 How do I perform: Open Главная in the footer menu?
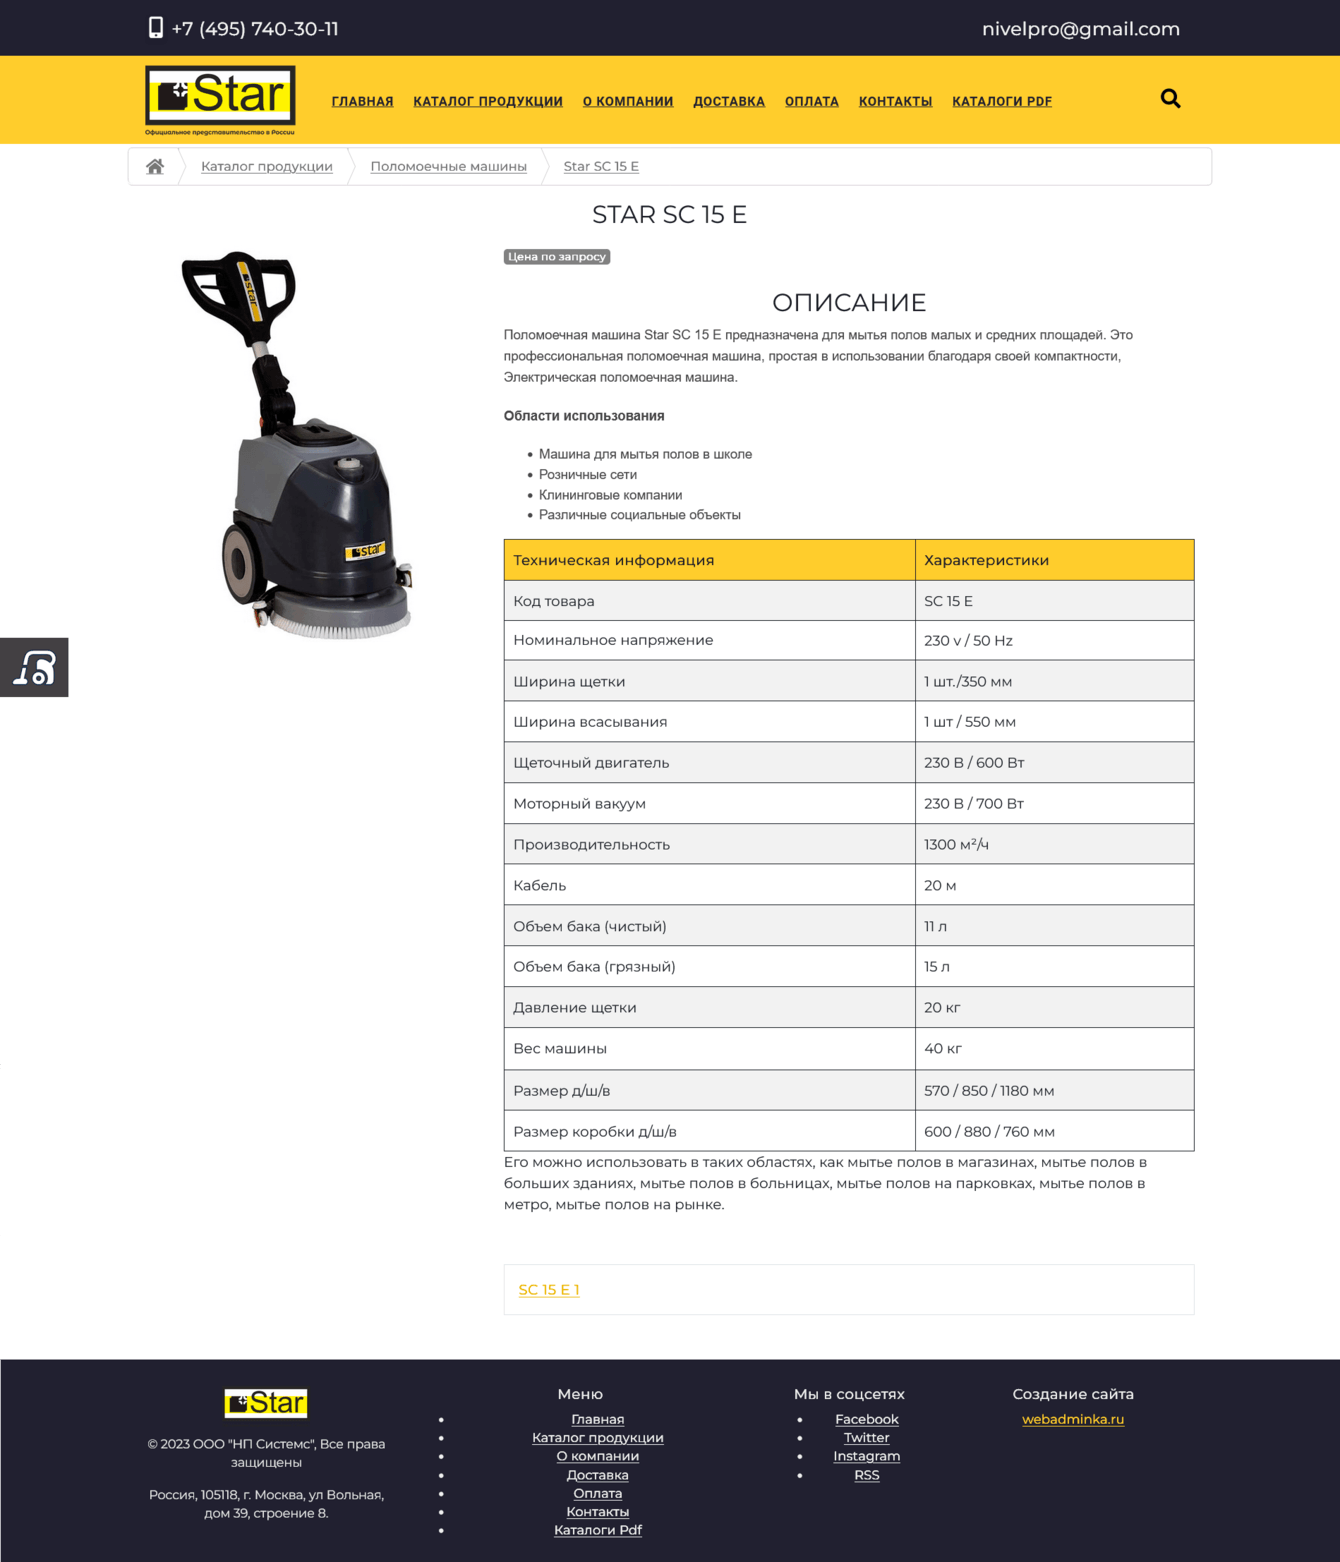[598, 1419]
